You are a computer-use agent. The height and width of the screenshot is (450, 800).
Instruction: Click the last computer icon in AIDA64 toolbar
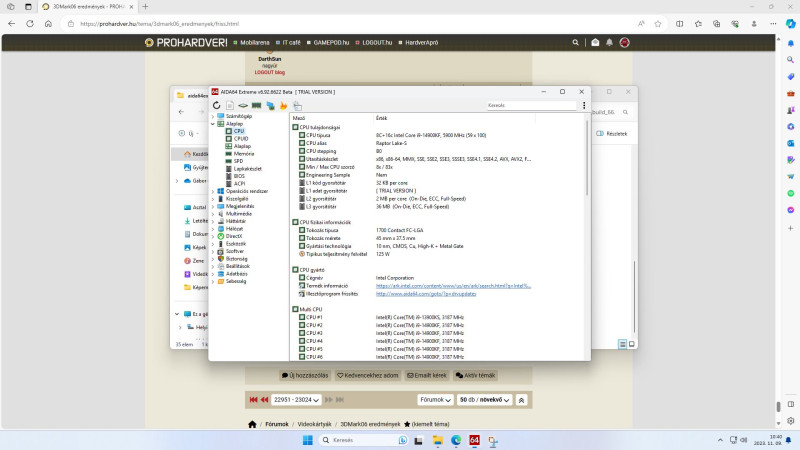[x=297, y=106]
